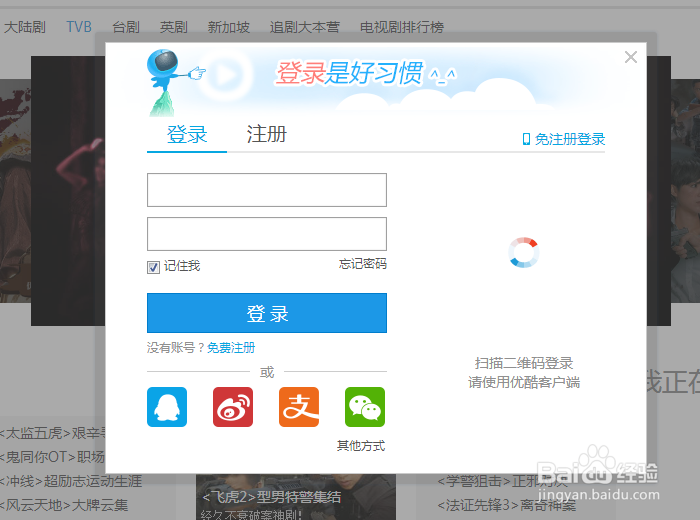Click the phone icon beside 免注册登录

click(x=526, y=139)
